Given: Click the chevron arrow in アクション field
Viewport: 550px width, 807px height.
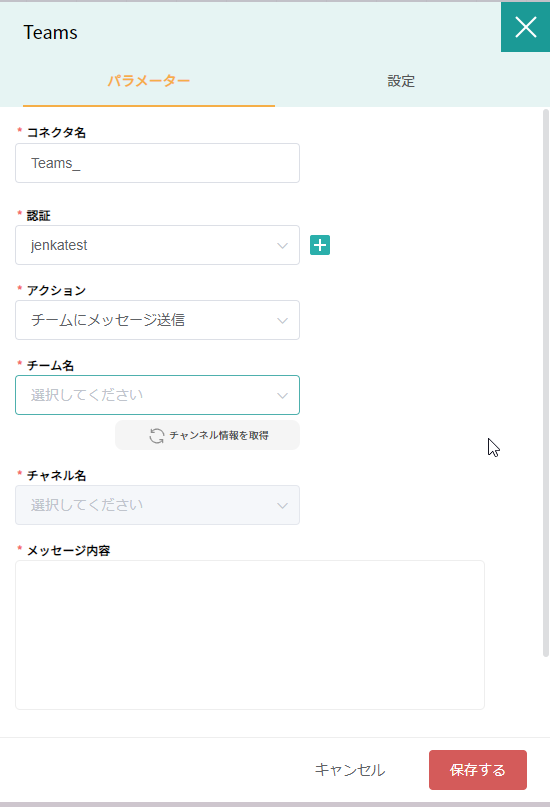Looking at the screenshot, I should click(x=282, y=321).
